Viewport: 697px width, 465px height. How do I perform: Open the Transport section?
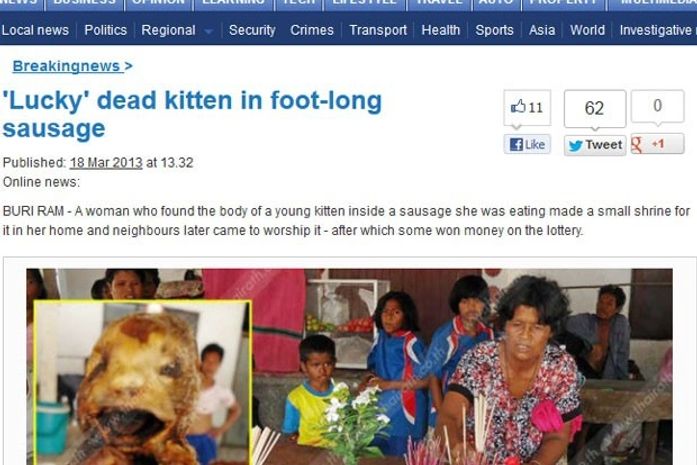tap(378, 30)
